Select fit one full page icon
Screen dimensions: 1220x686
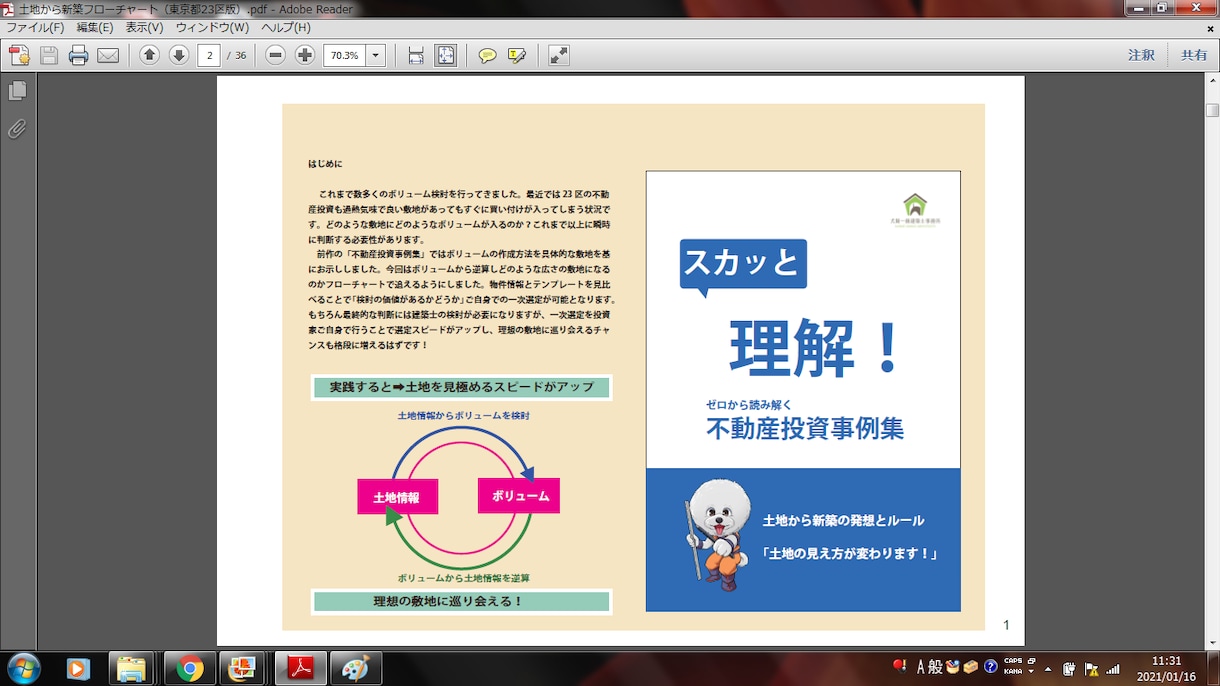[x=446, y=56]
